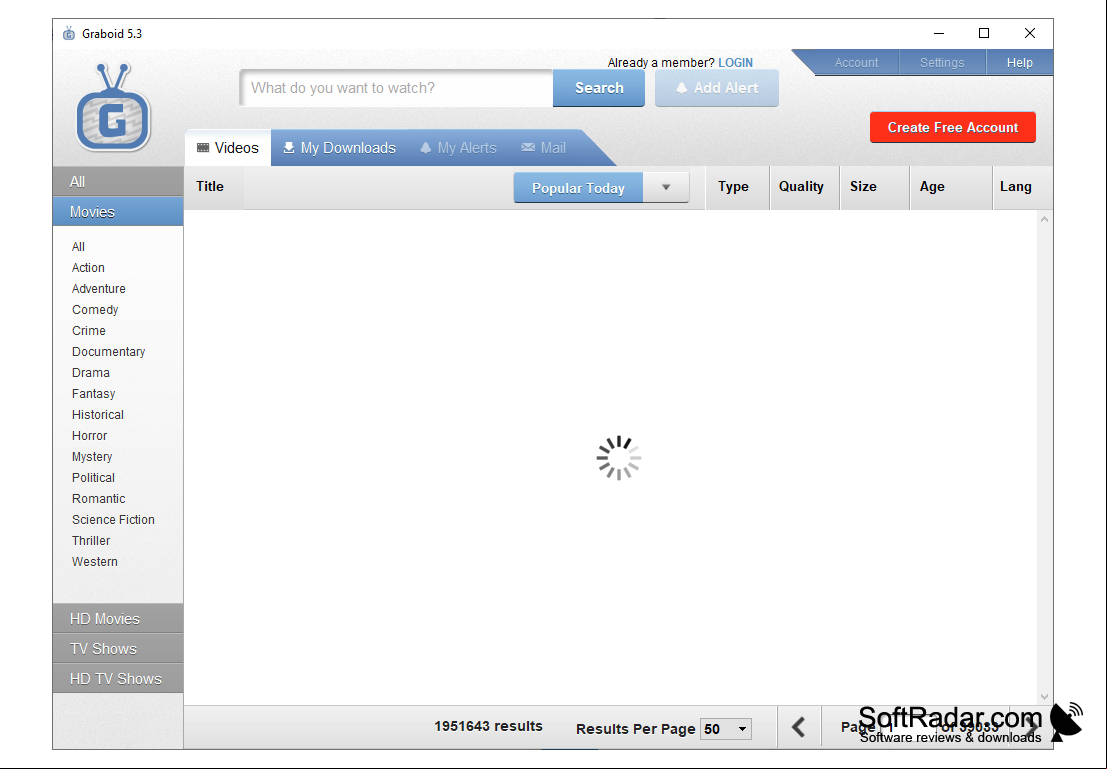1107x769 pixels.
Task: Select the Crime genre
Action: coord(89,330)
